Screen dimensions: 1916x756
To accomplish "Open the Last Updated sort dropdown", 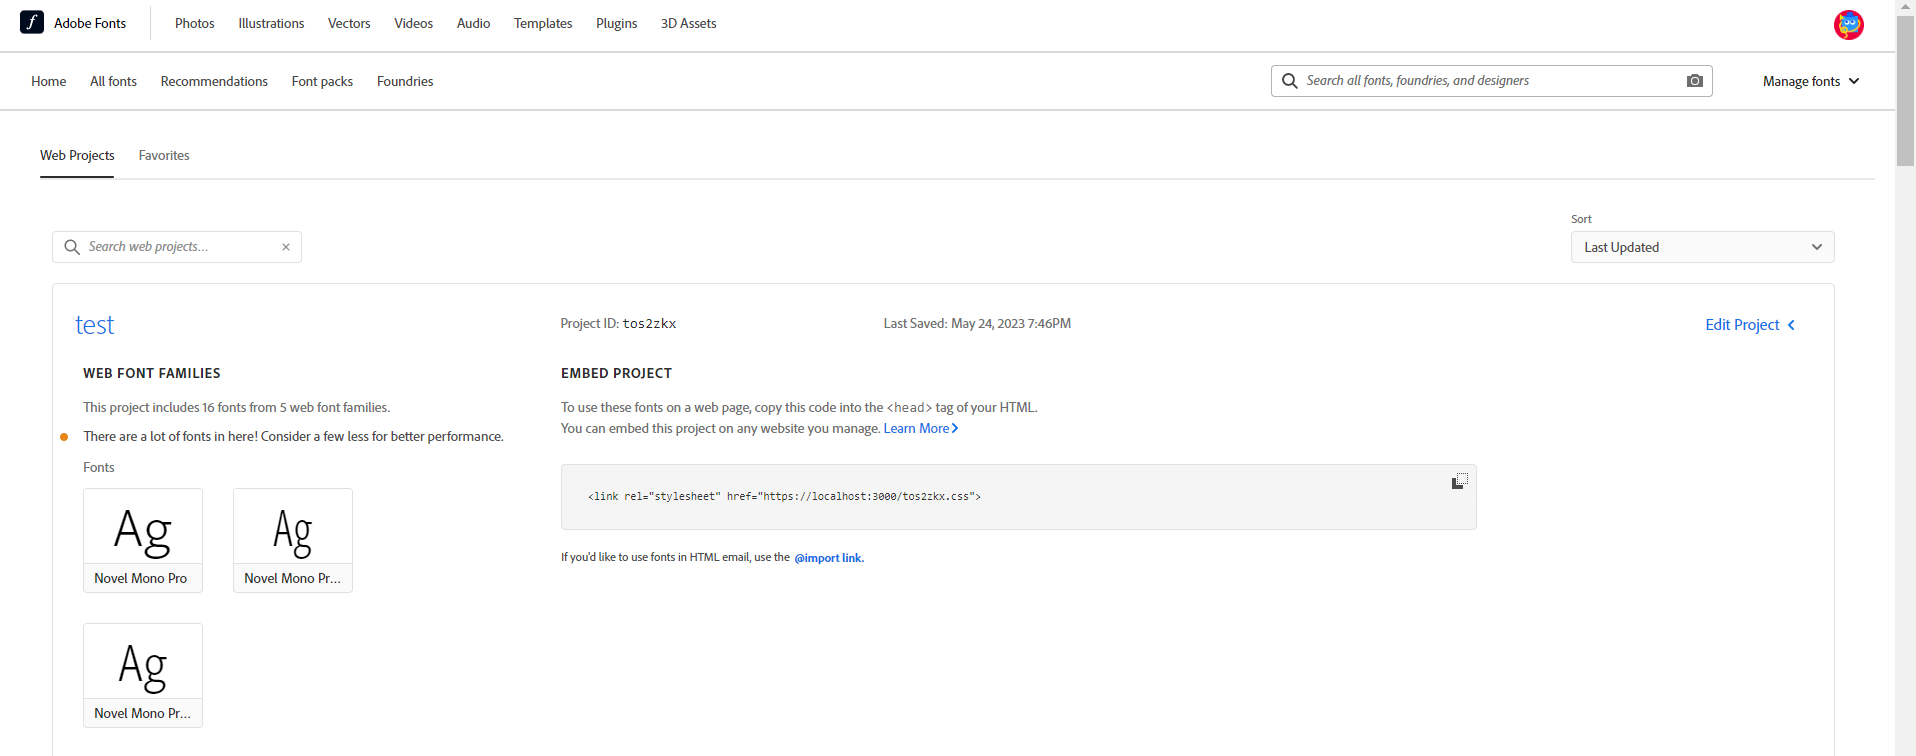I will (x=1702, y=247).
